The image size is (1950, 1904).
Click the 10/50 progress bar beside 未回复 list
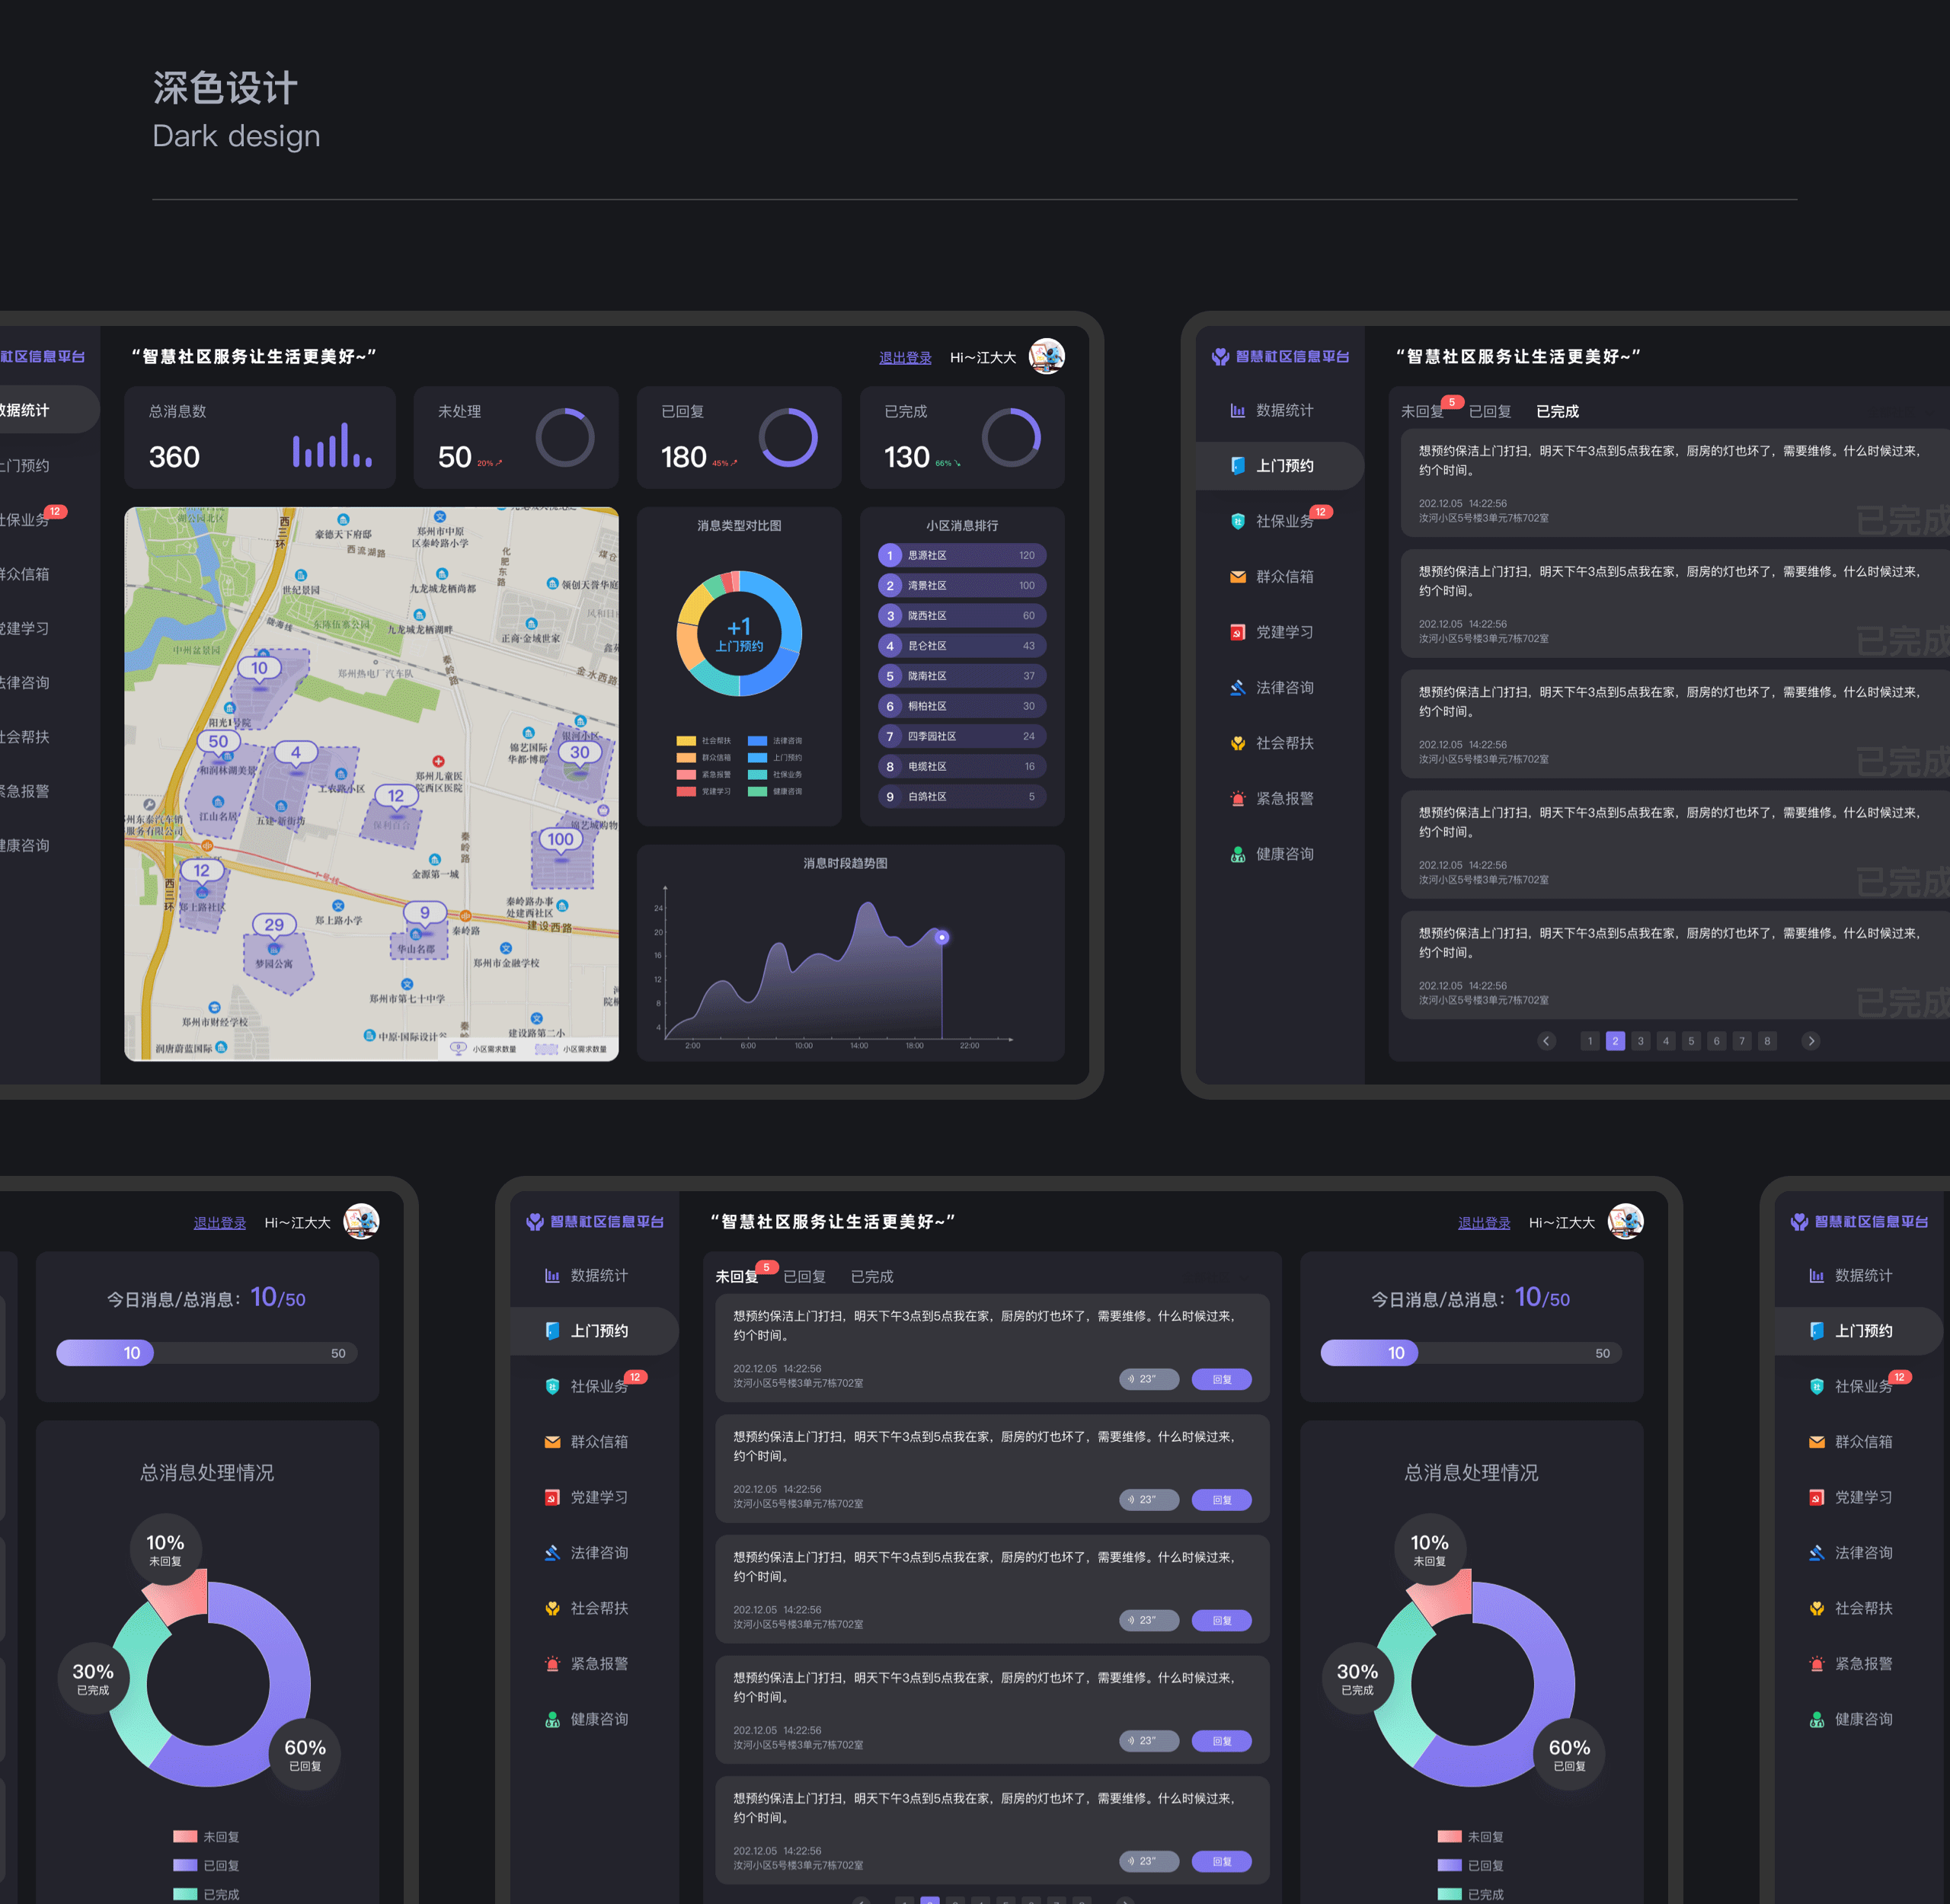pos(1471,1353)
